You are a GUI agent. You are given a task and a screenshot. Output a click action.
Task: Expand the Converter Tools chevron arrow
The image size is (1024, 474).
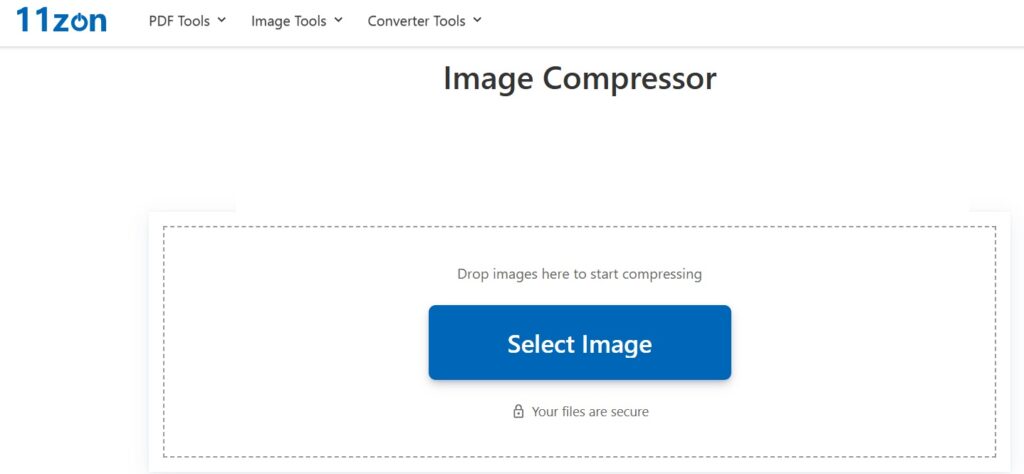[477, 20]
